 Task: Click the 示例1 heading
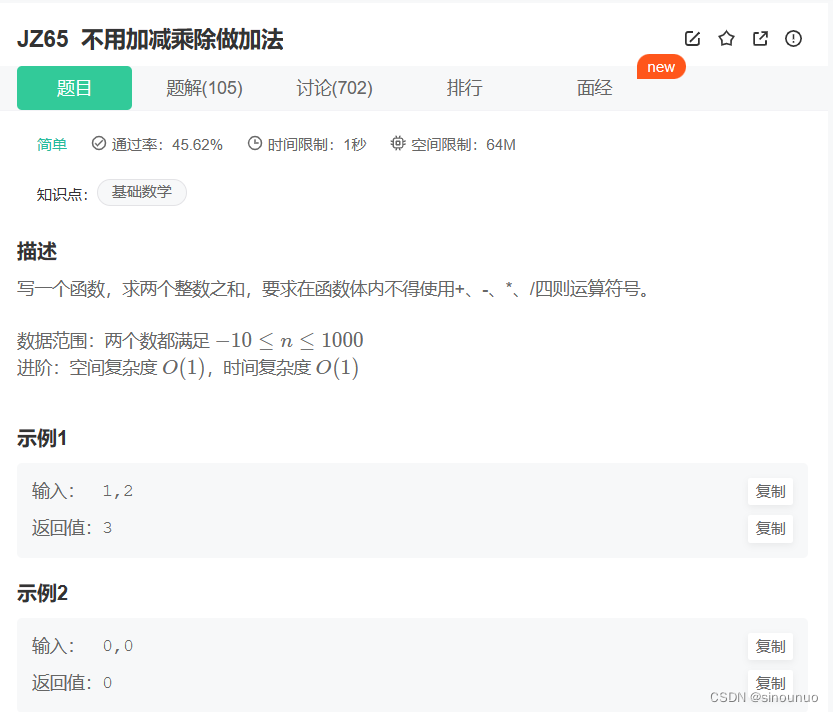[x=42, y=438]
